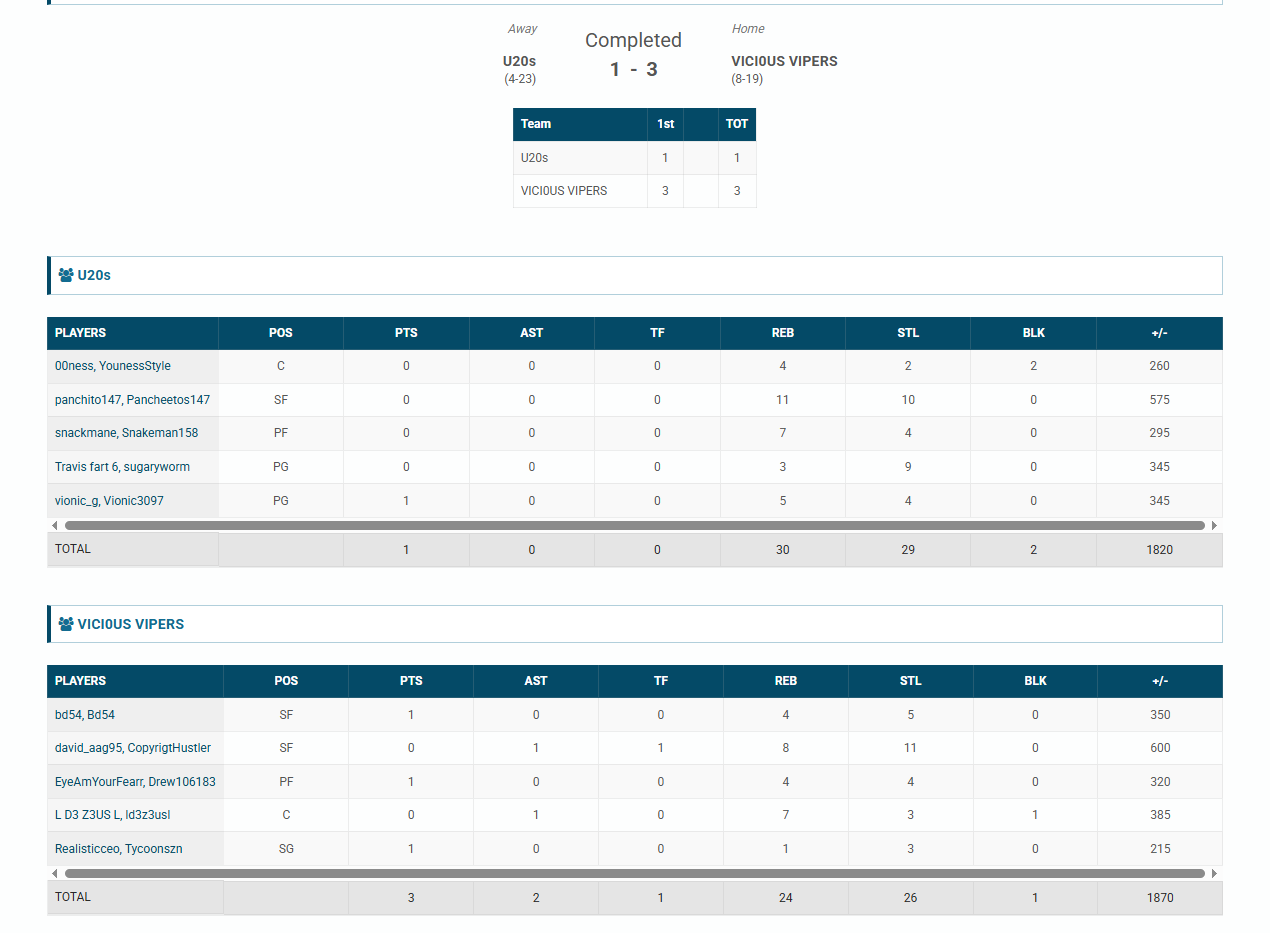Open player 00ness, YounessStyle profile

[113, 366]
